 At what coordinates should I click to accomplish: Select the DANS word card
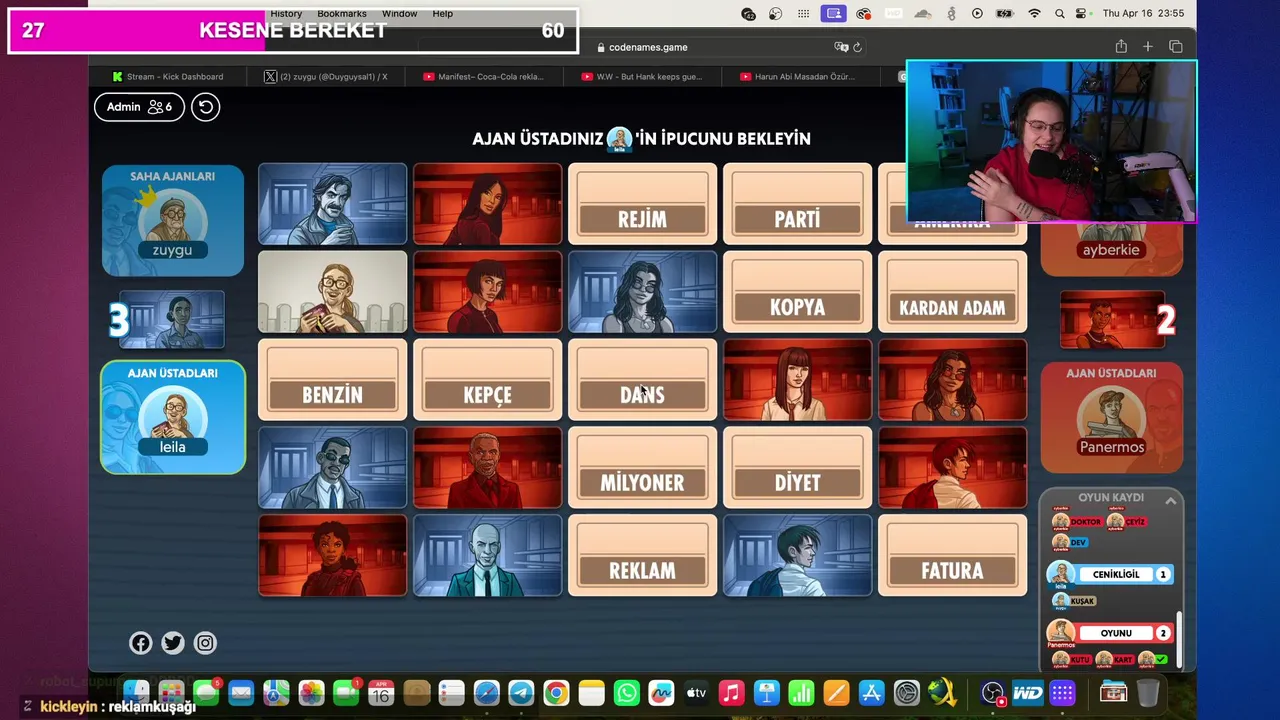(642, 380)
